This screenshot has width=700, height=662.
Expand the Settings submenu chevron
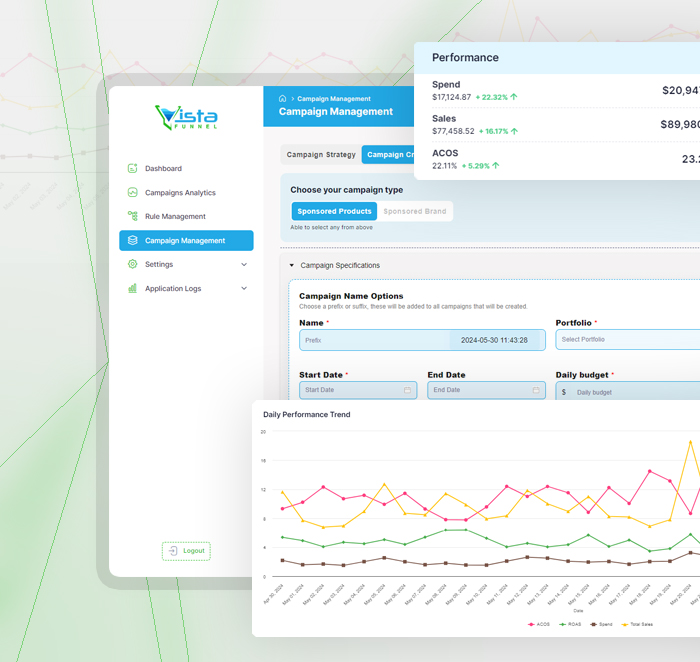[x=244, y=264]
